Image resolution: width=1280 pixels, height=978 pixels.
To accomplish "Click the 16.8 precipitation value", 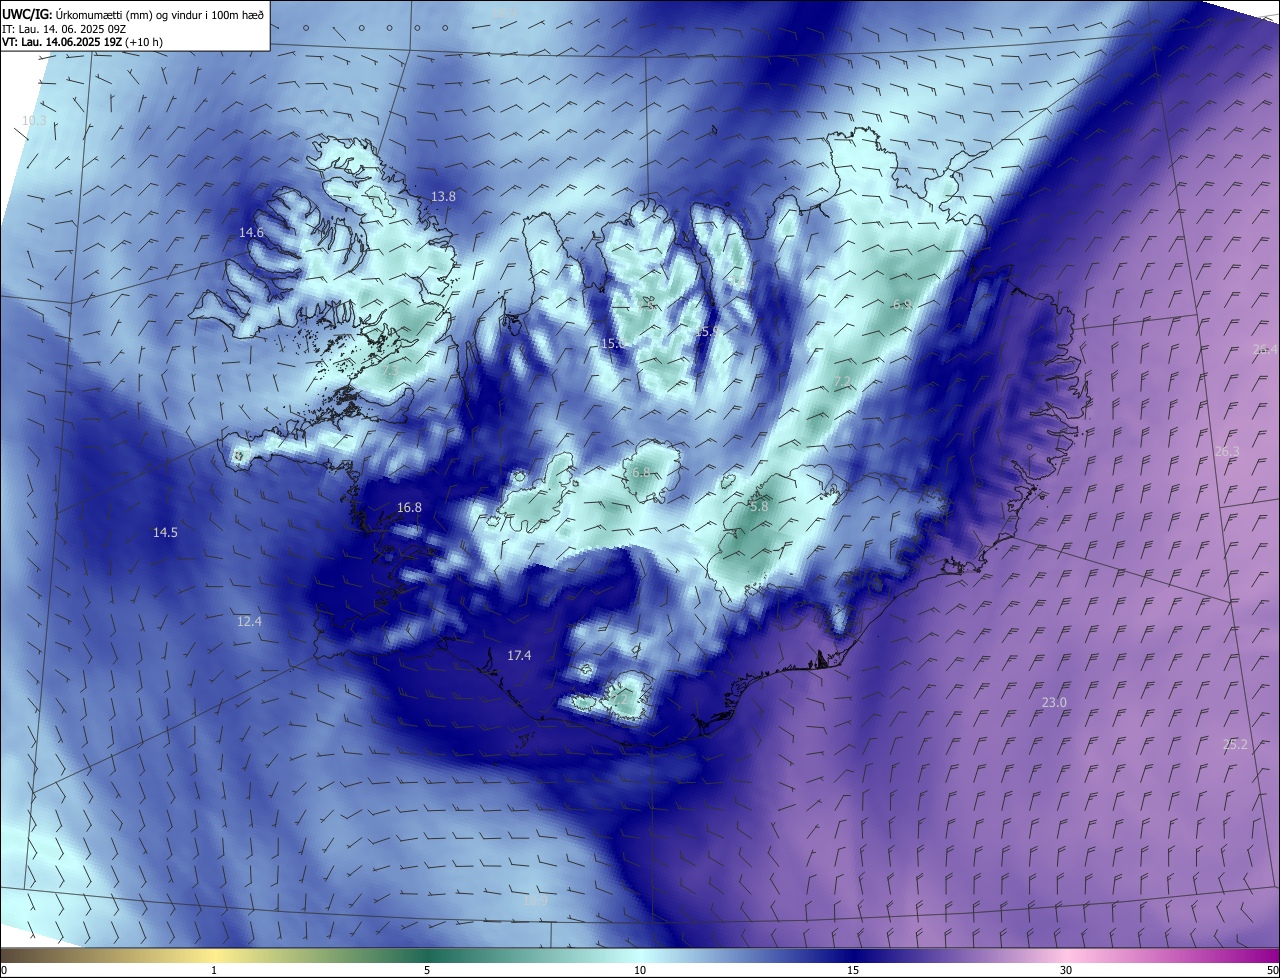I will [409, 507].
